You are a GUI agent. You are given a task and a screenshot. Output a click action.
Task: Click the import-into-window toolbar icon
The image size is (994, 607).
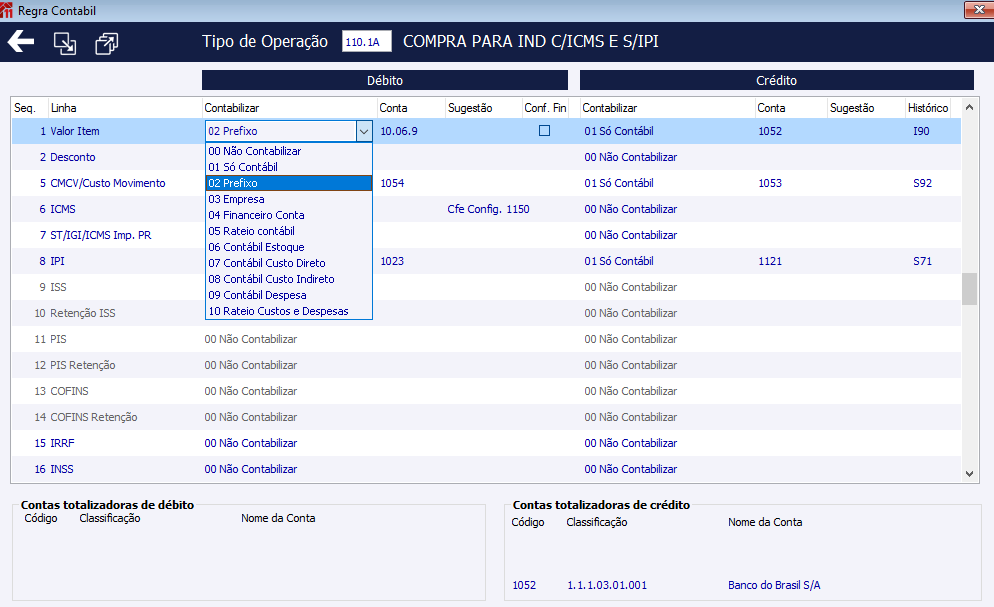[64, 43]
